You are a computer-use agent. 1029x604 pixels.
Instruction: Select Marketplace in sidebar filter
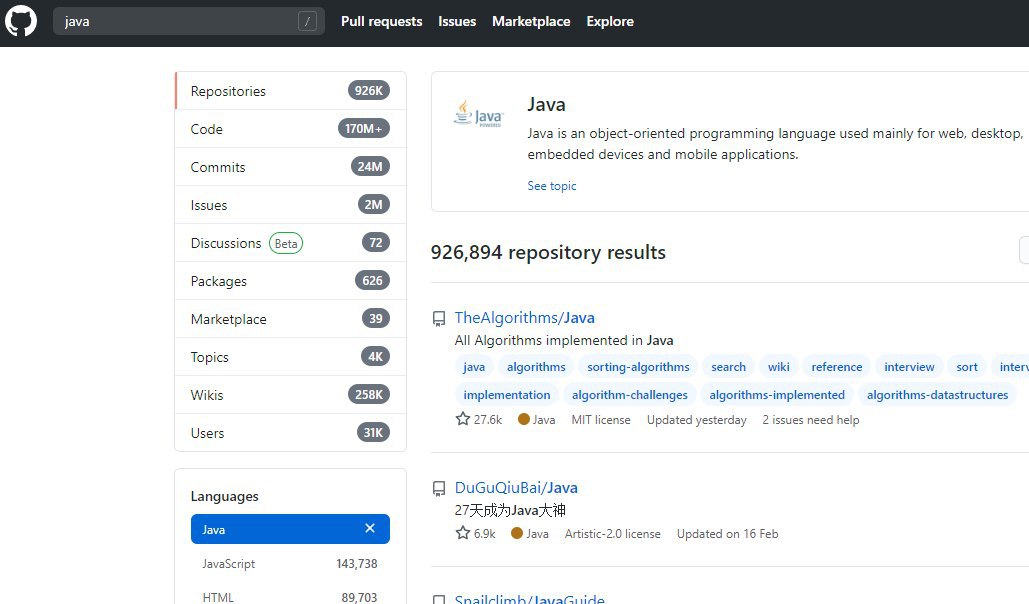291,319
